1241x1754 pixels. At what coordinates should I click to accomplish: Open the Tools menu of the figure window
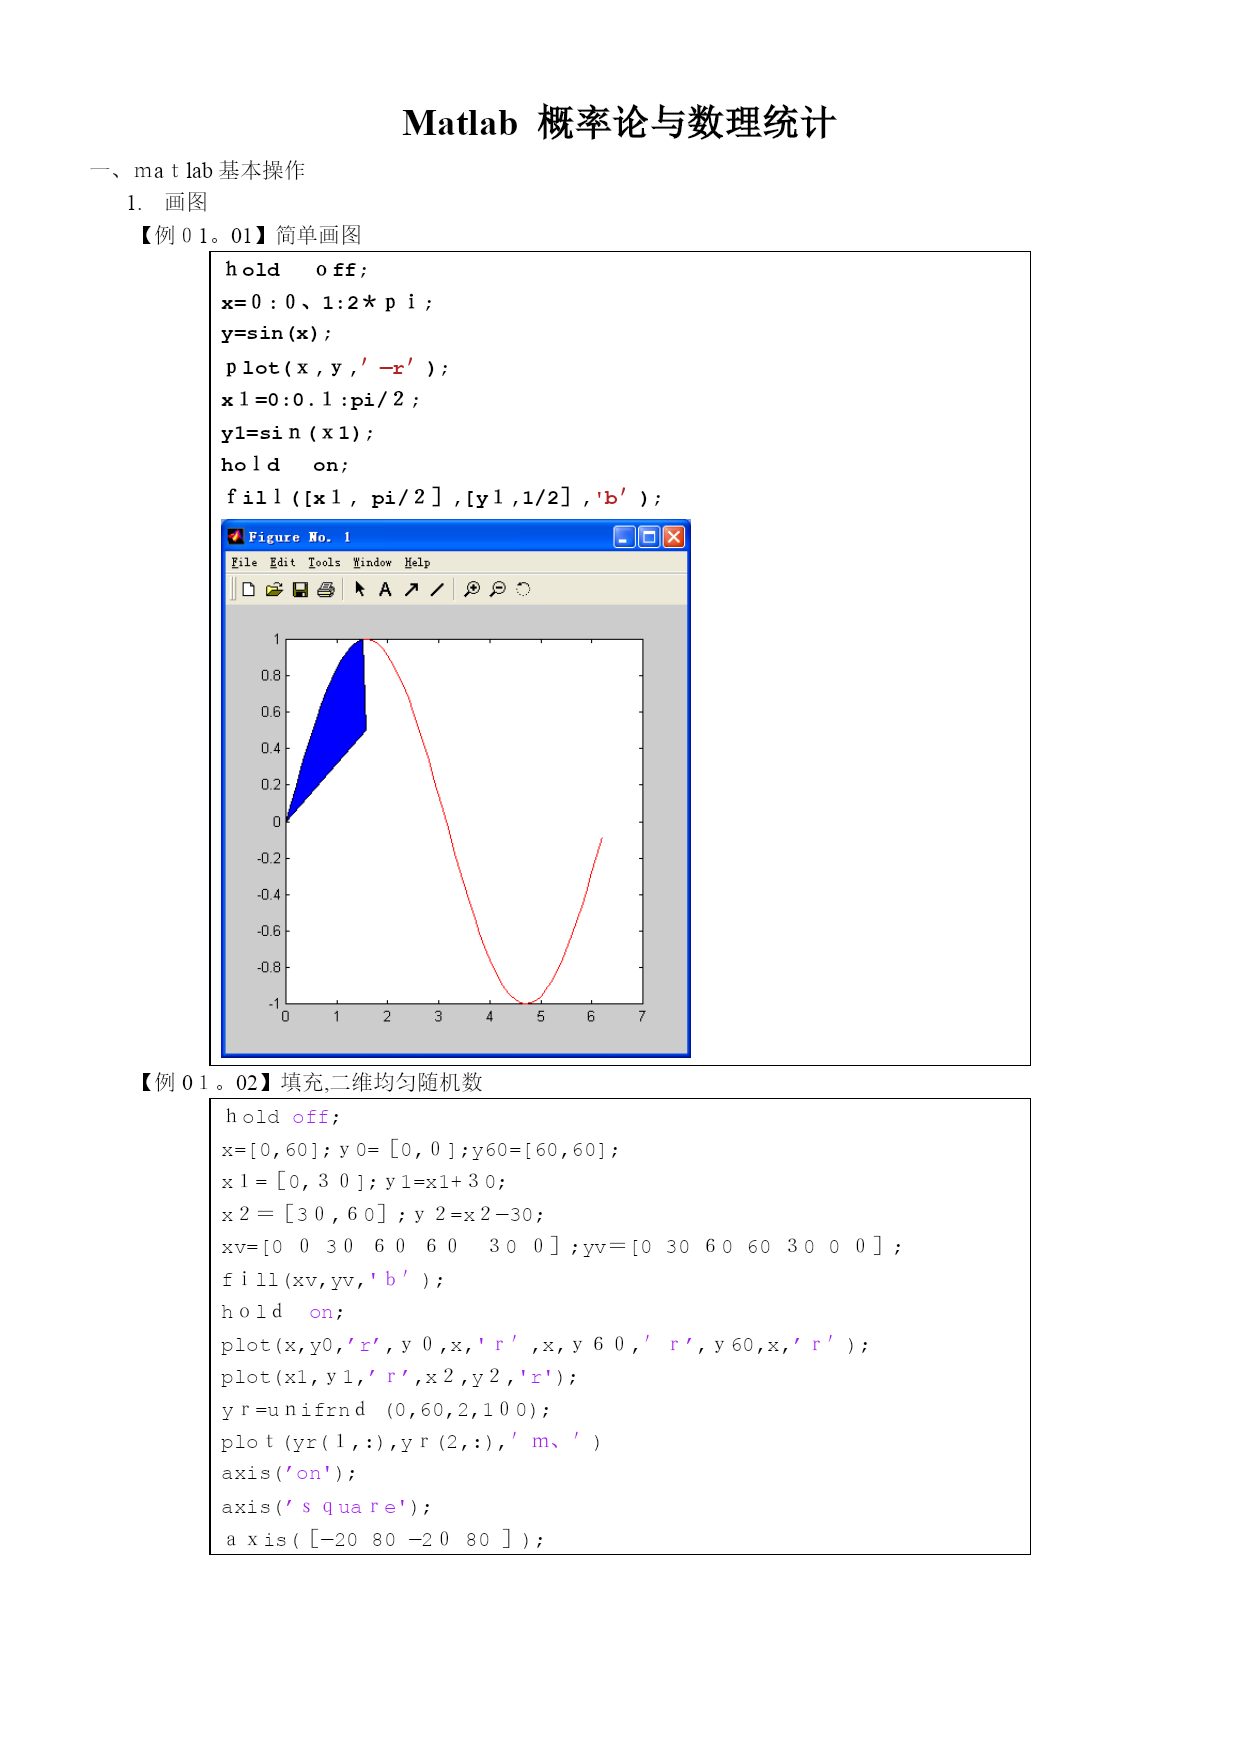click(x=324, y=563)
